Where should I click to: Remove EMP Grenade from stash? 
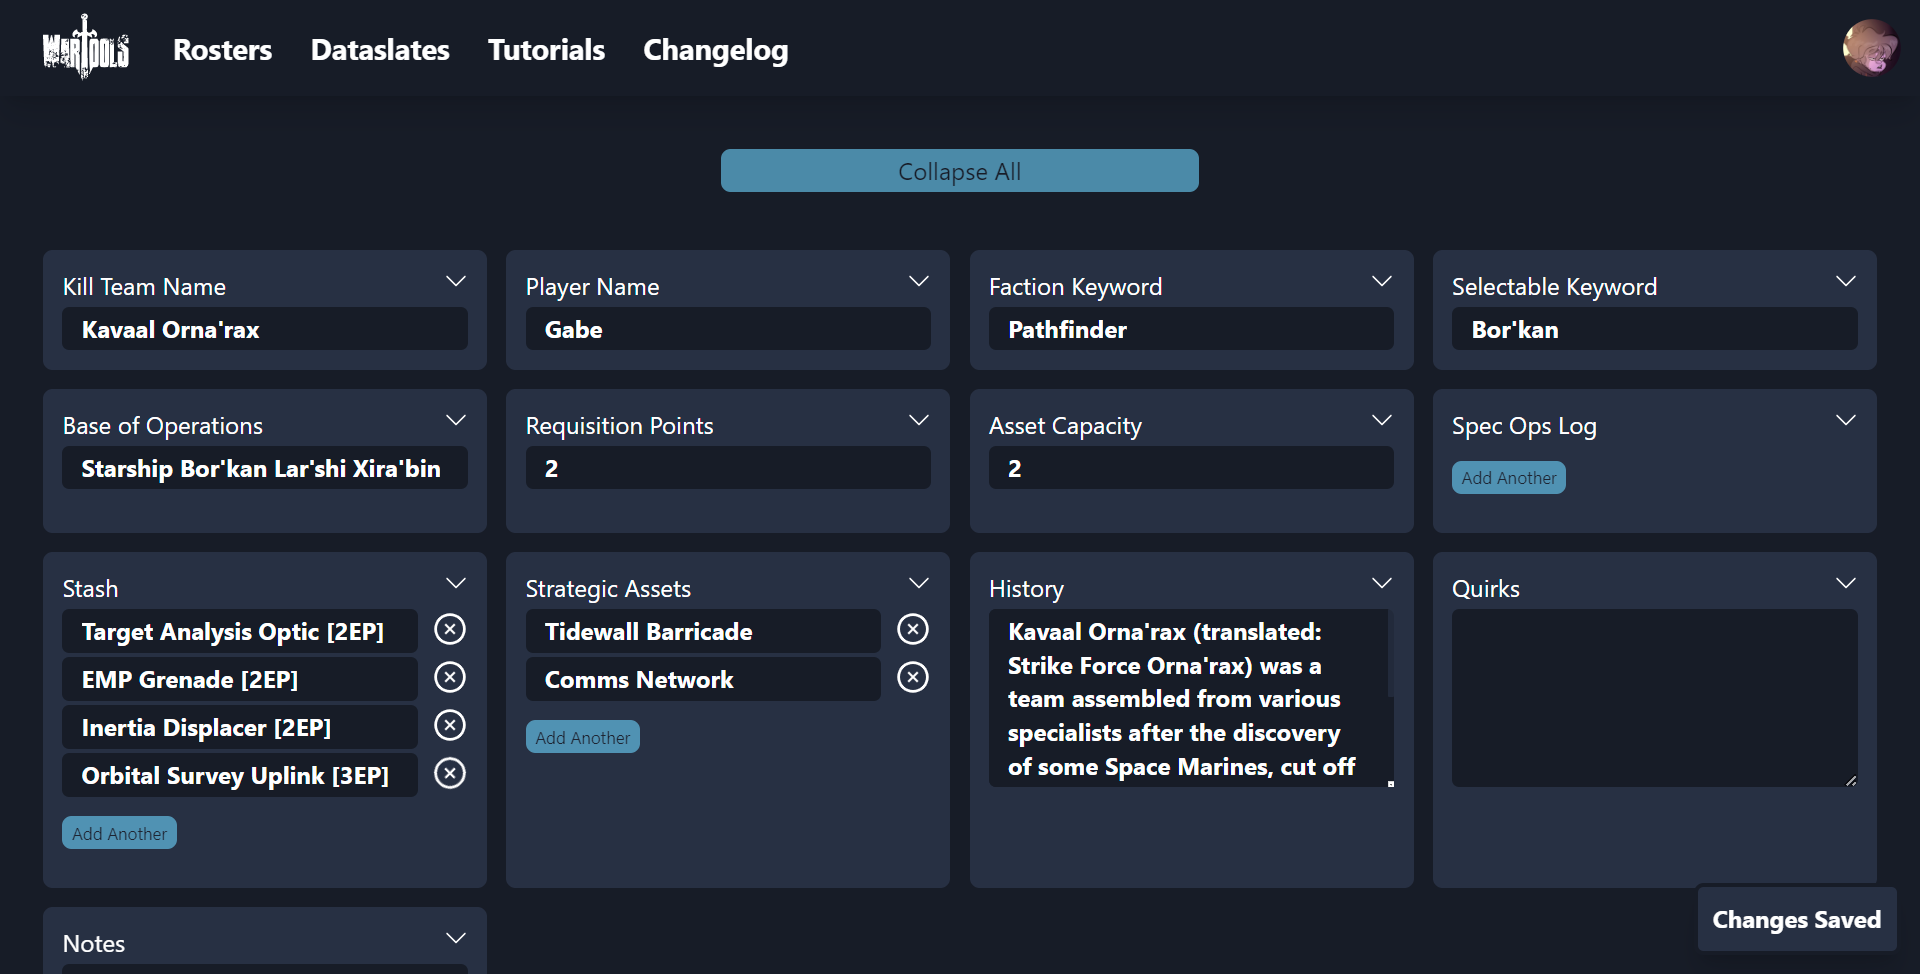click(450, 677)
